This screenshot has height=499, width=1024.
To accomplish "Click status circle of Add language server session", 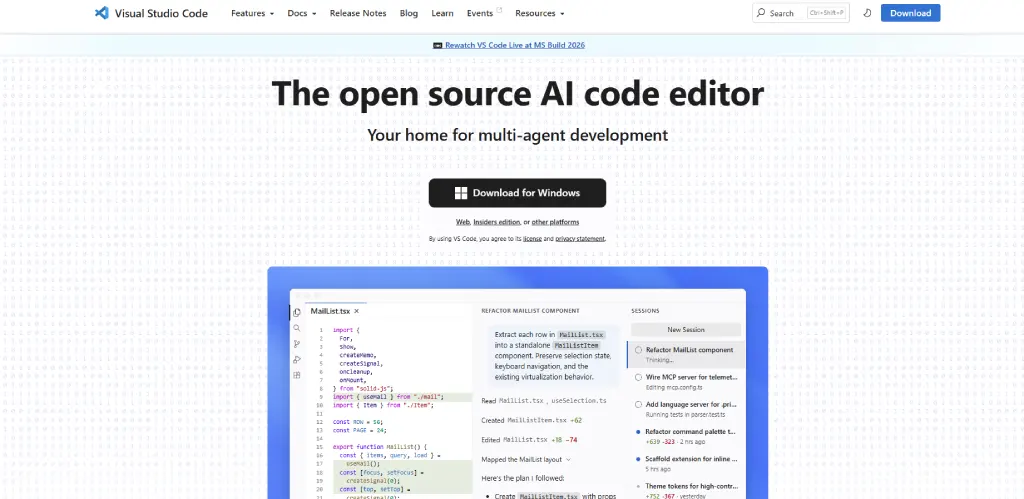I will [638, 404].
